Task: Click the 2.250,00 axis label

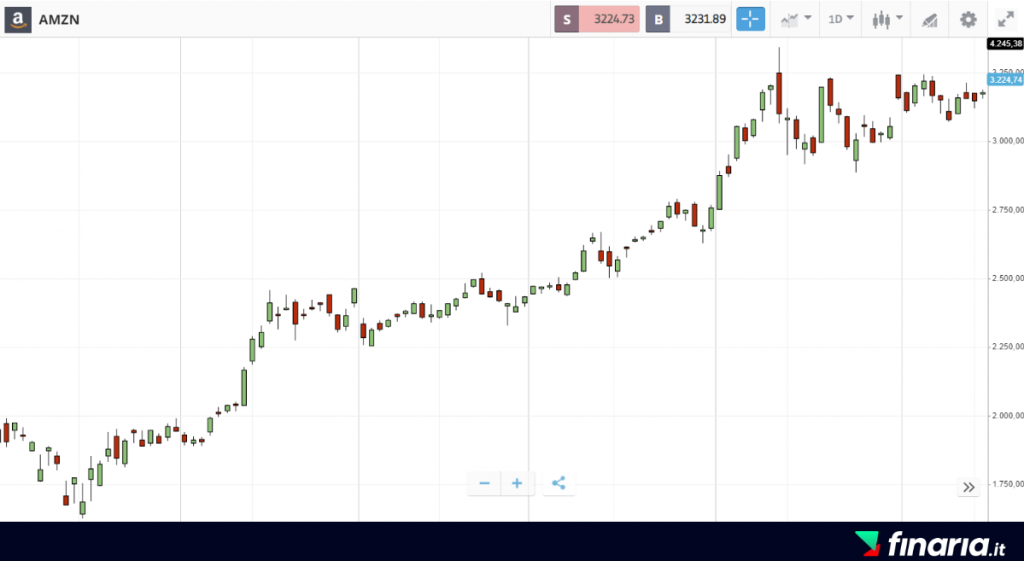Action: tap(1008, 347)
